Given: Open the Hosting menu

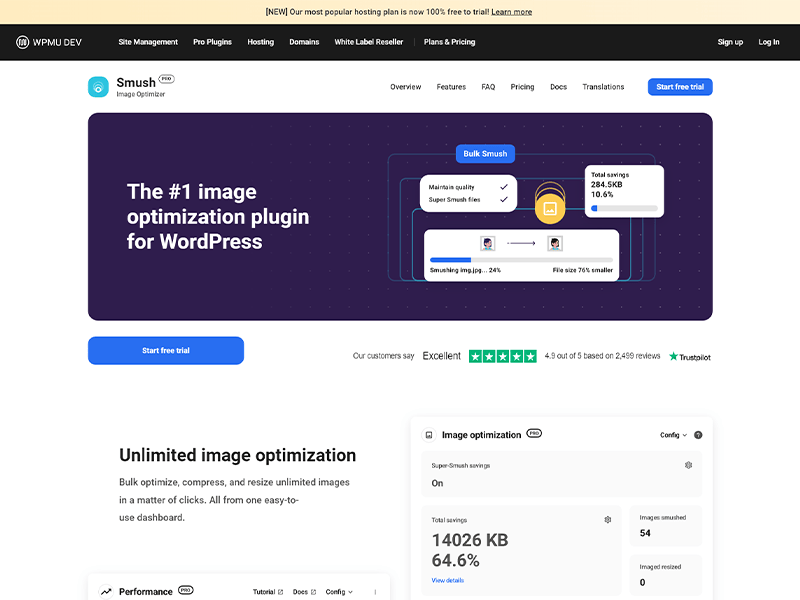Looking at the screenshot, I should (x=261, y=42).
